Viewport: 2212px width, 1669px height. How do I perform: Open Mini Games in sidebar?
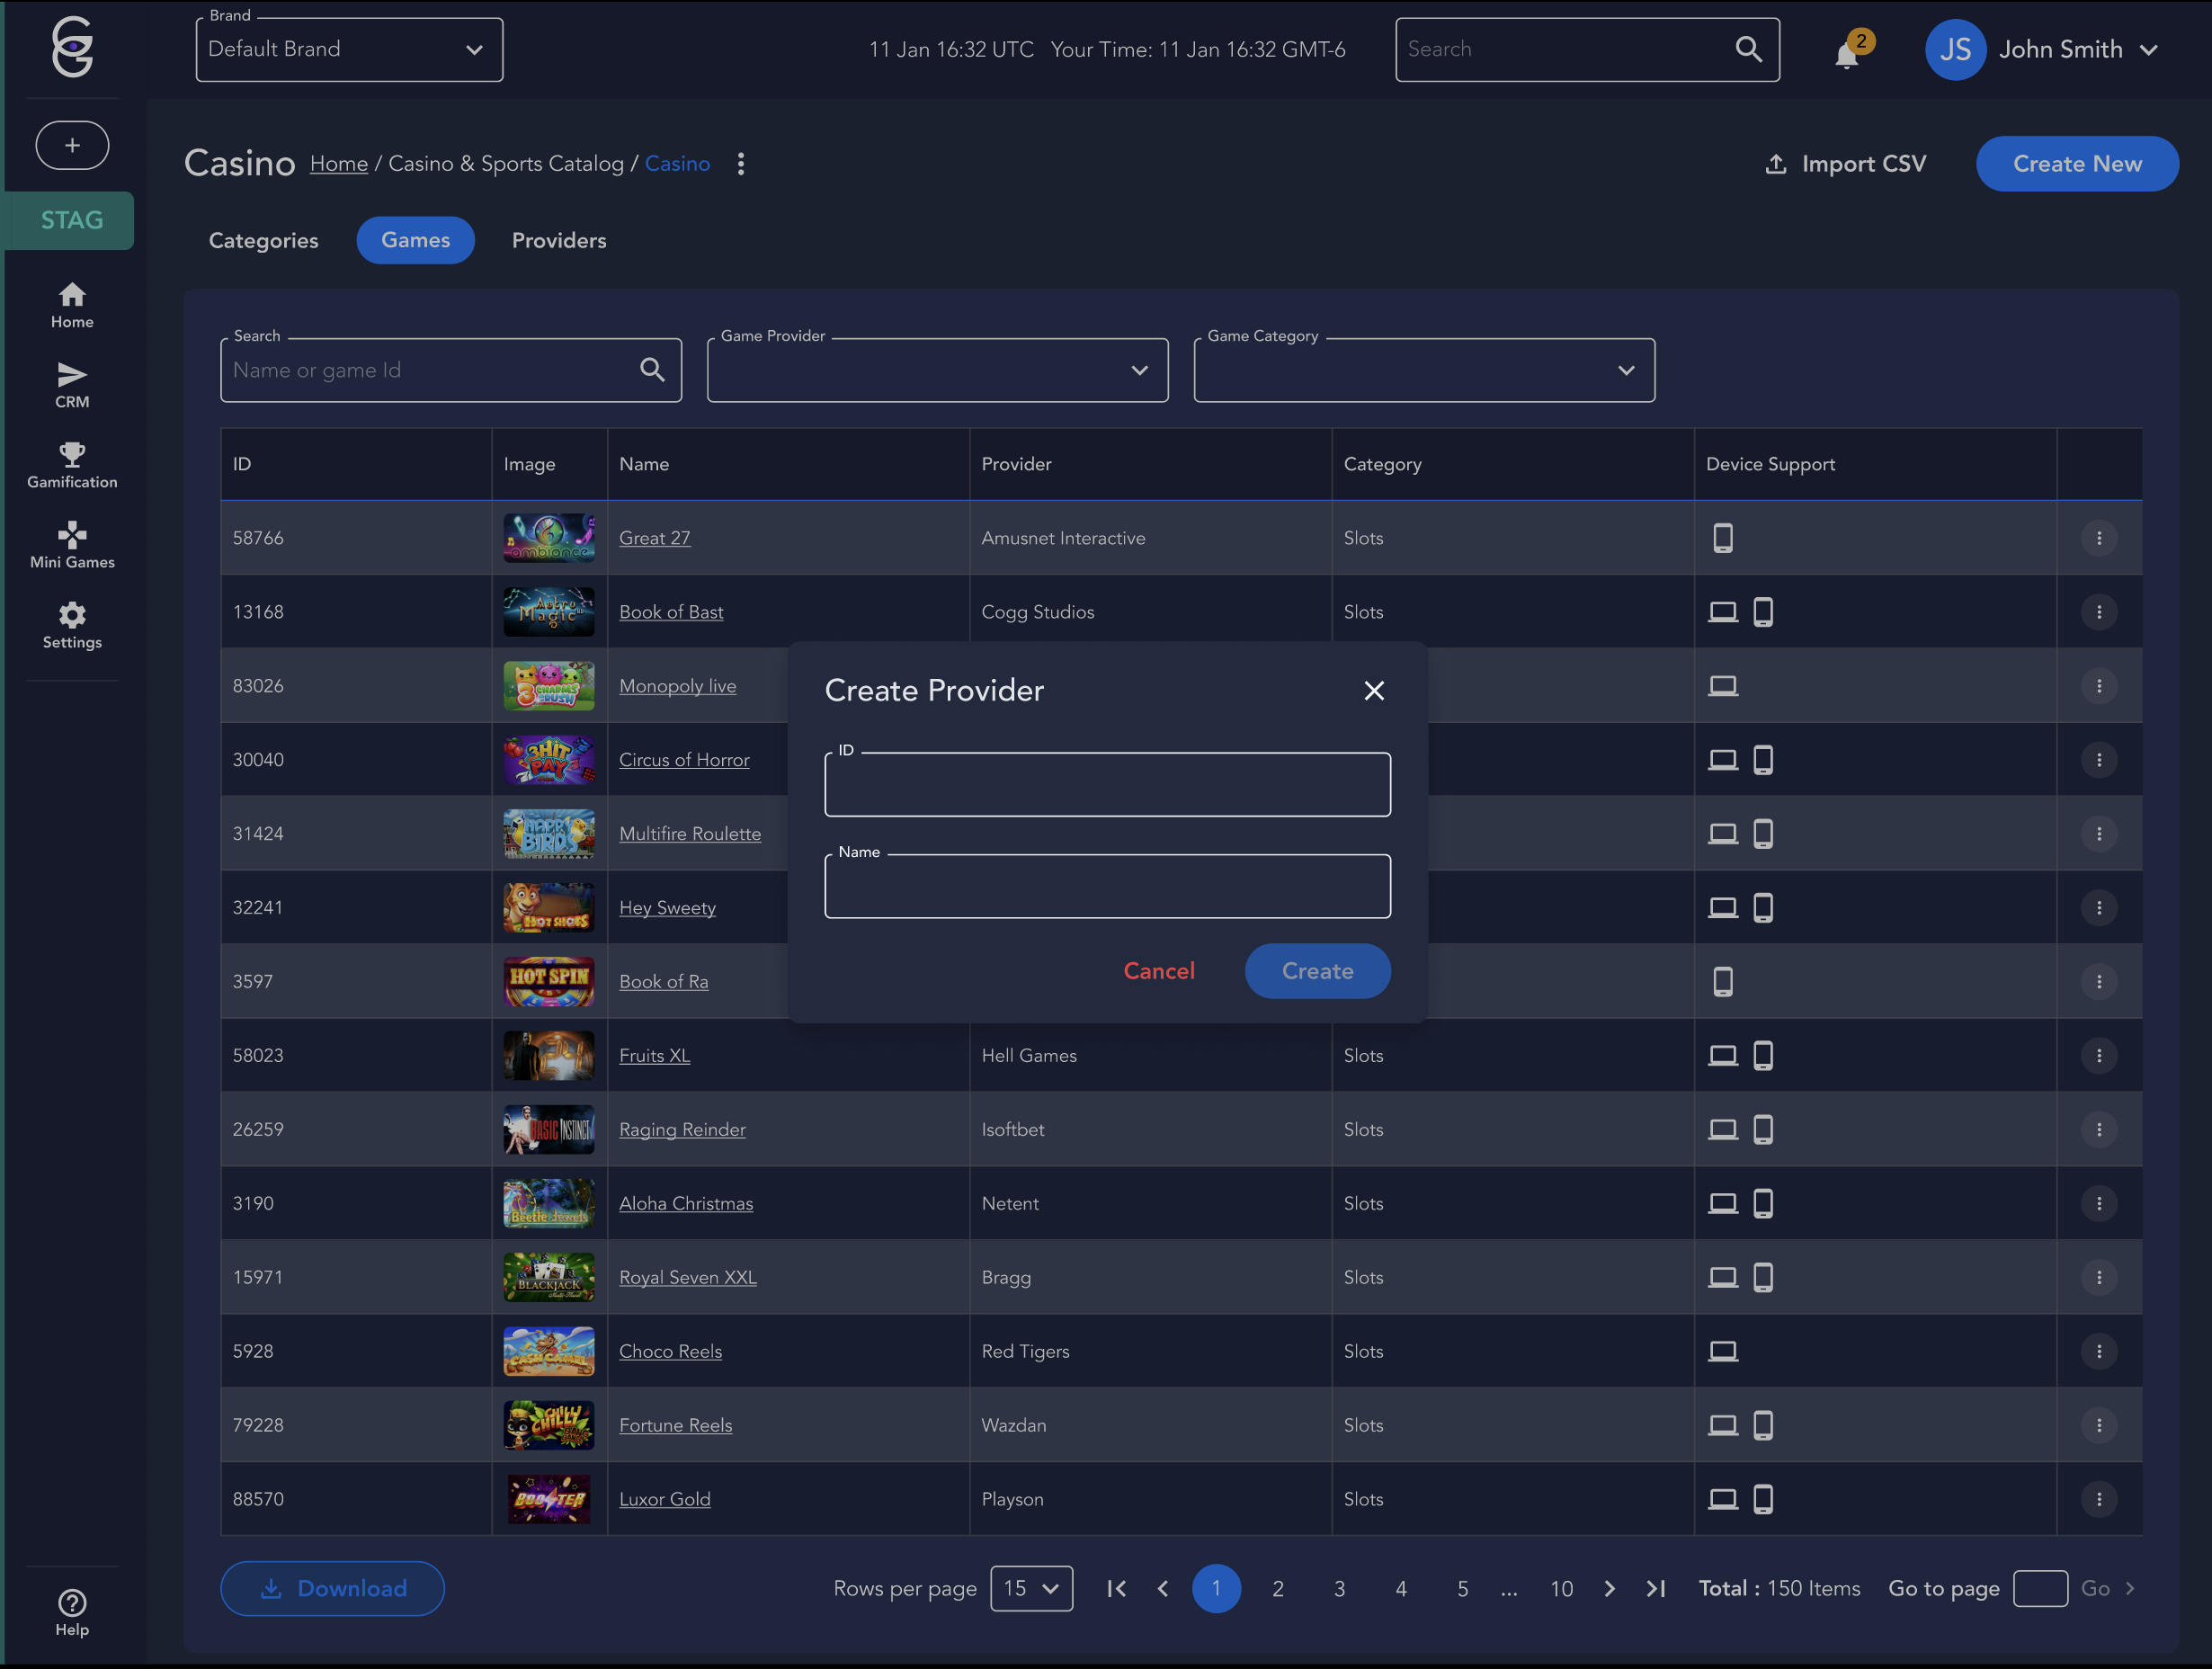(x=72, y=544)
